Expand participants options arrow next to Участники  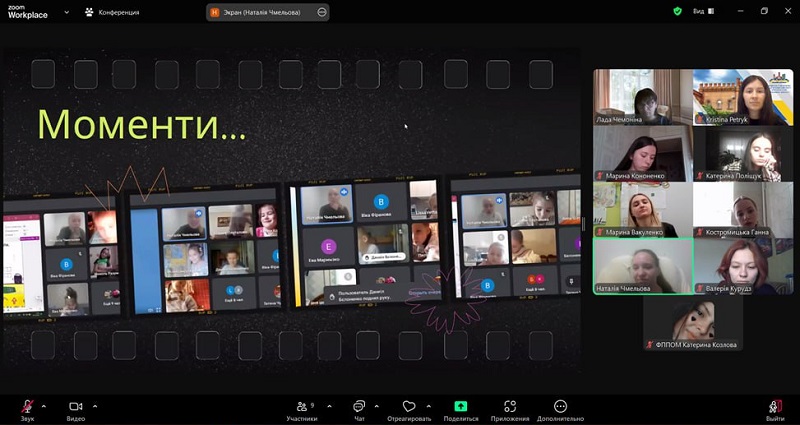(329, 407)
